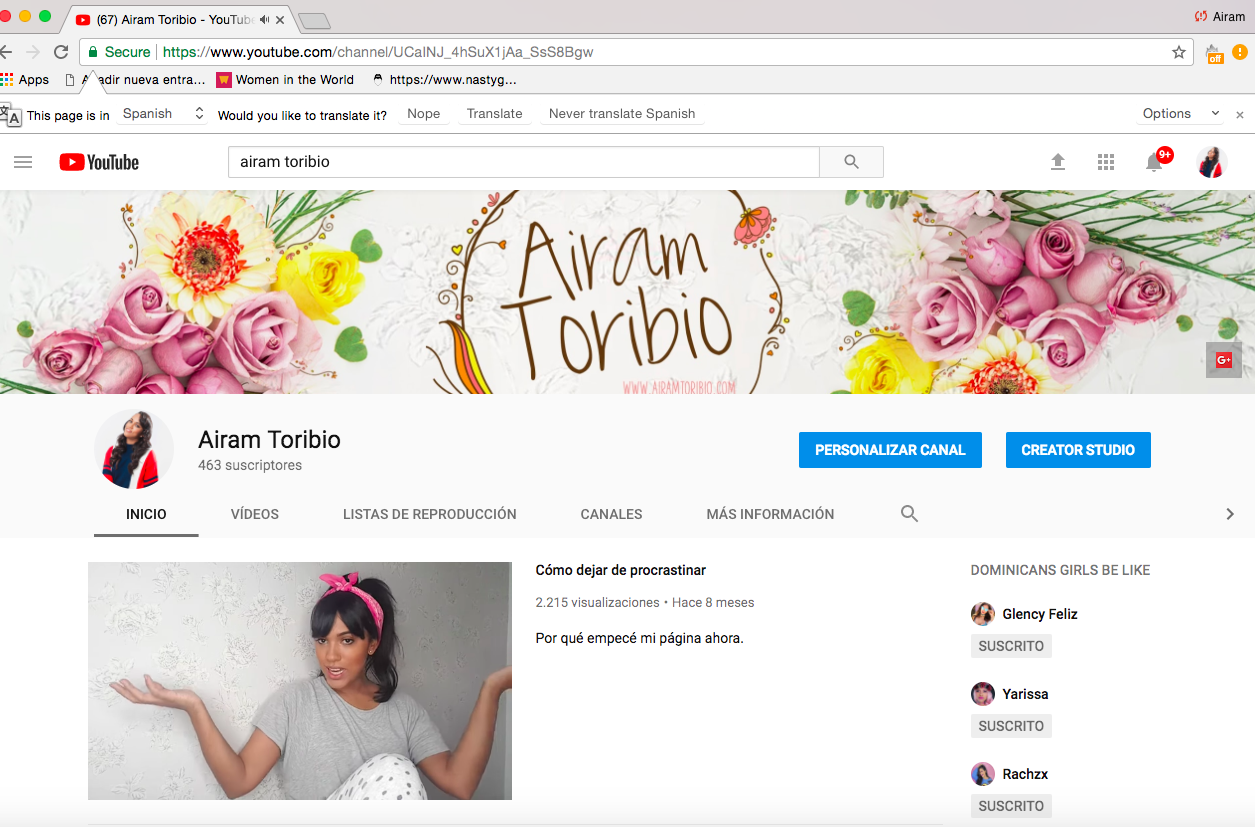Click 463 suscriptores text
The image size is (1255, 827).
point(250,465)
